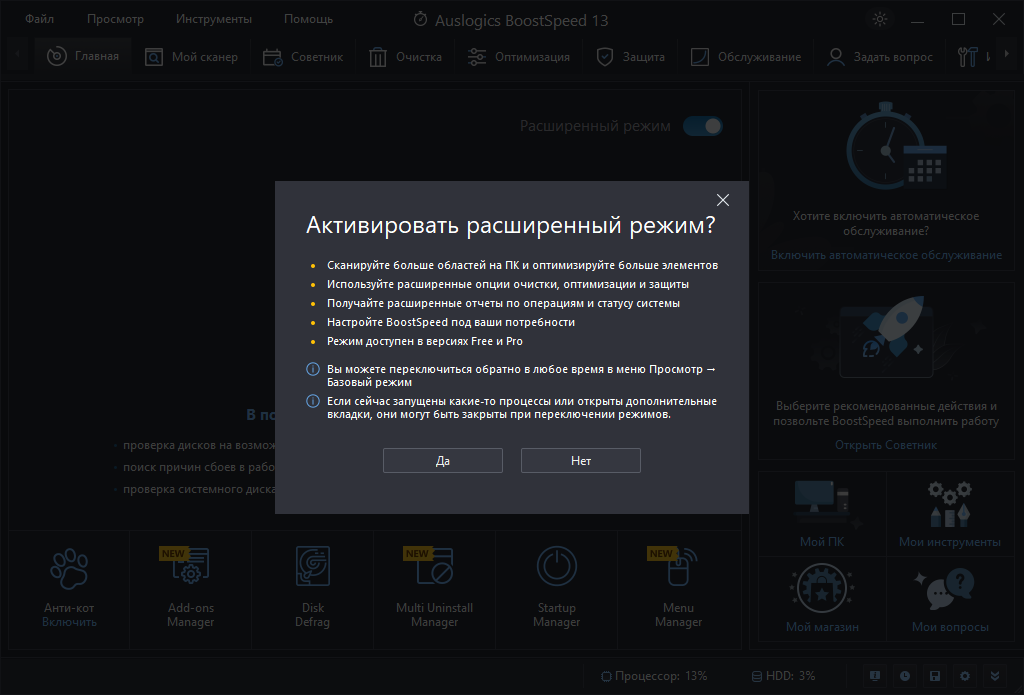This screenshot has height=695, width=1024.
Task: Launch Menu Manager
Action: tap(679, 589)
